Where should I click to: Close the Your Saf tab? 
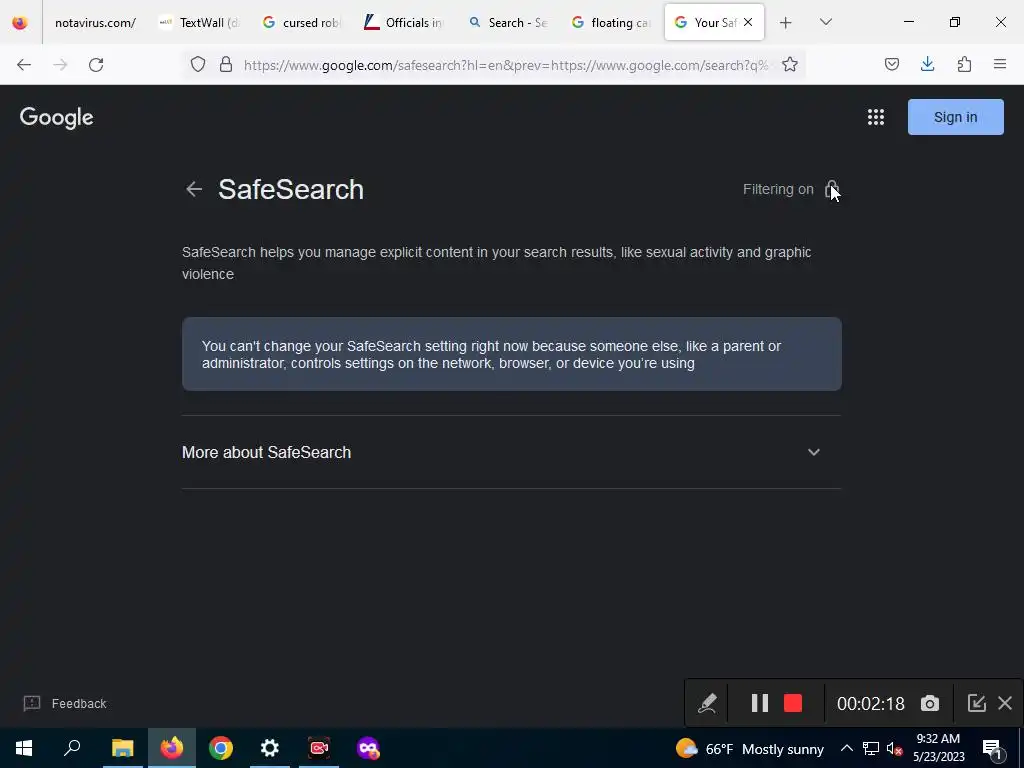748,23
